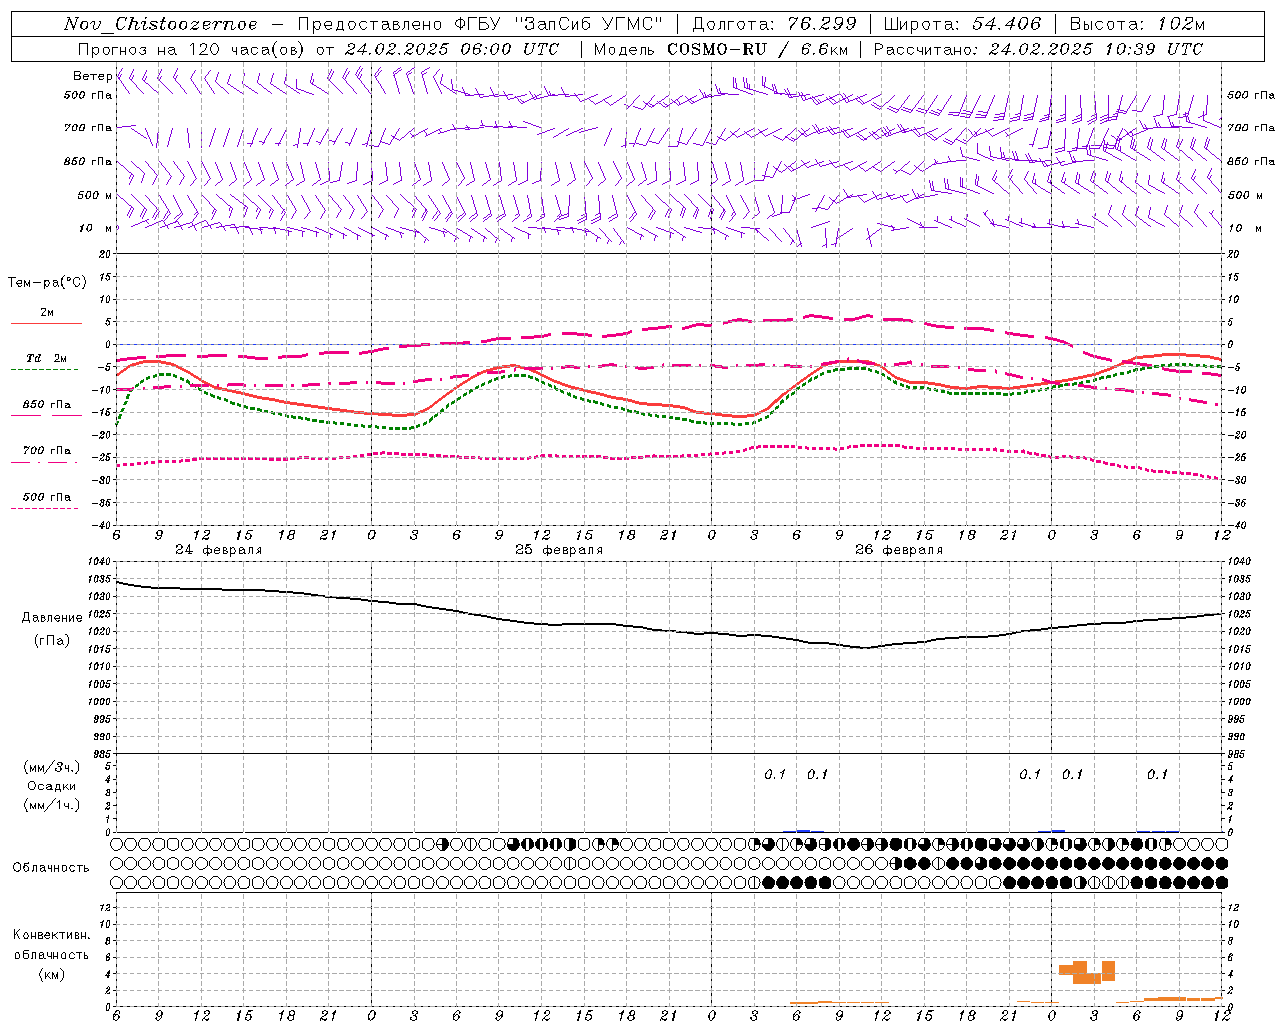Select the text 'Предоставлено ФГБУ "ЗапСиб УГМС"'
The image size is (1280, 1024).
[481, 24]
